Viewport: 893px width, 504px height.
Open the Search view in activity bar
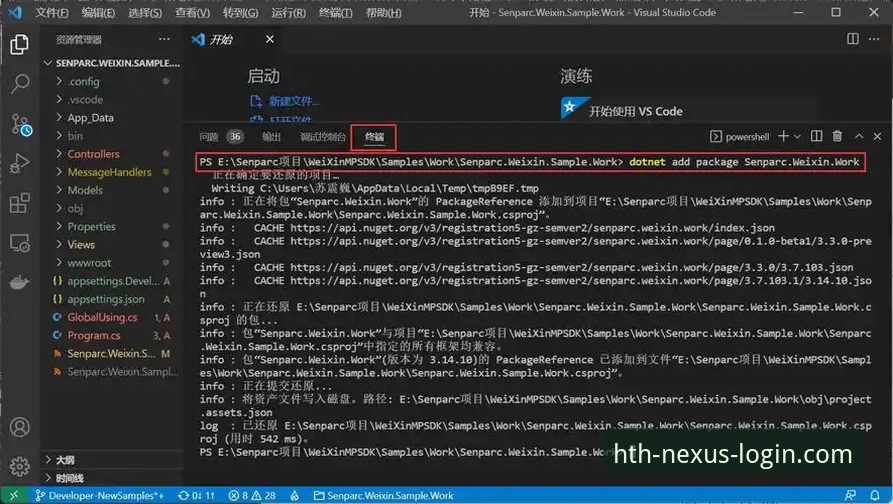(19, 84)
